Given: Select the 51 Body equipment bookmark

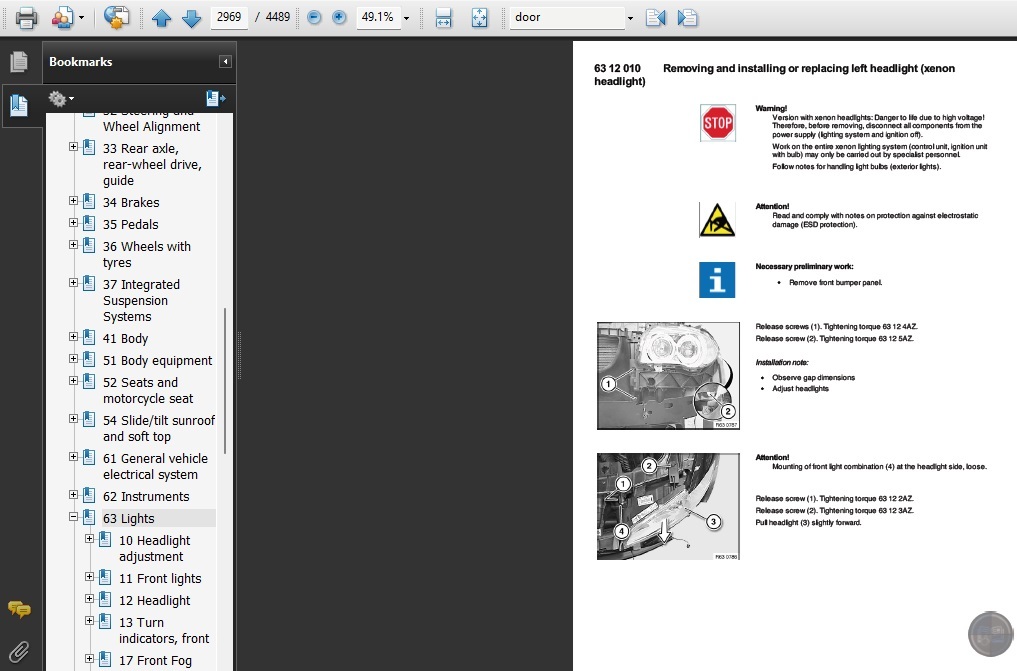Looking at the screenshot, I should [x=158, y=361].
